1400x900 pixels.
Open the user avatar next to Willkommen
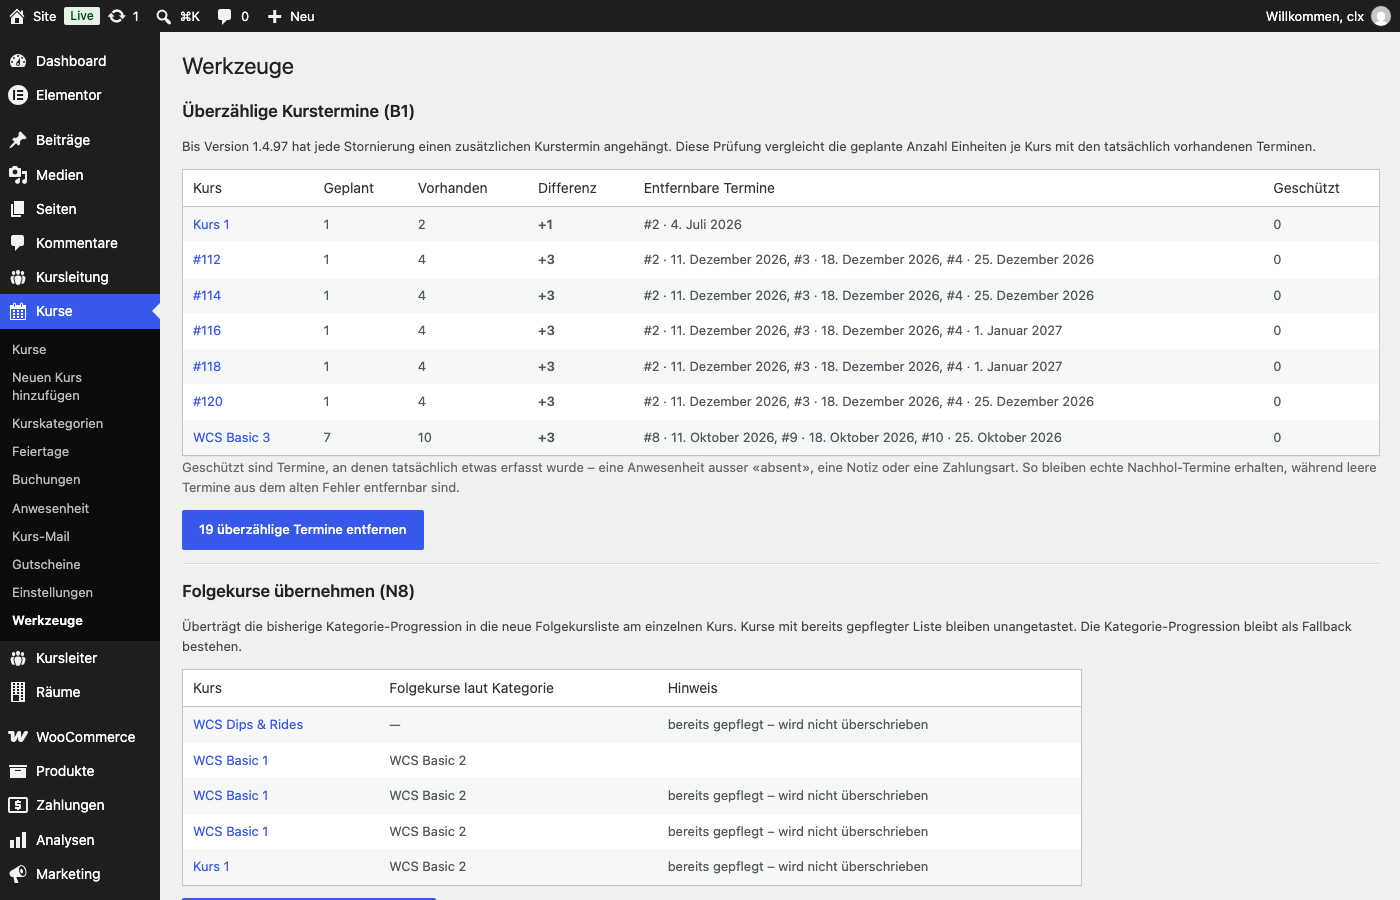(1381, 16)
